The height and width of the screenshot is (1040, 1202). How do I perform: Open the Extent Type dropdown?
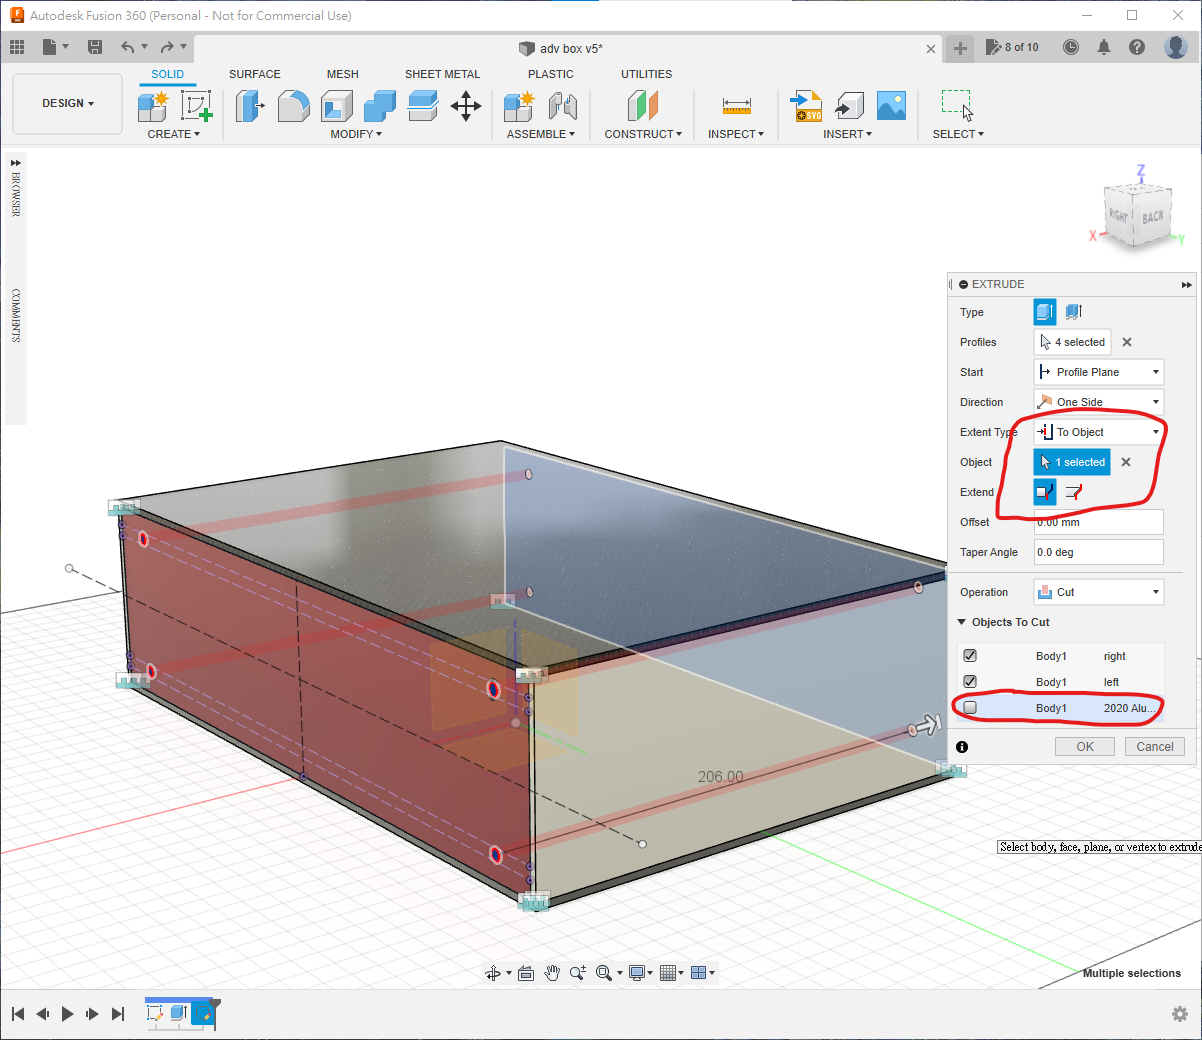(x=1098, y=432)
